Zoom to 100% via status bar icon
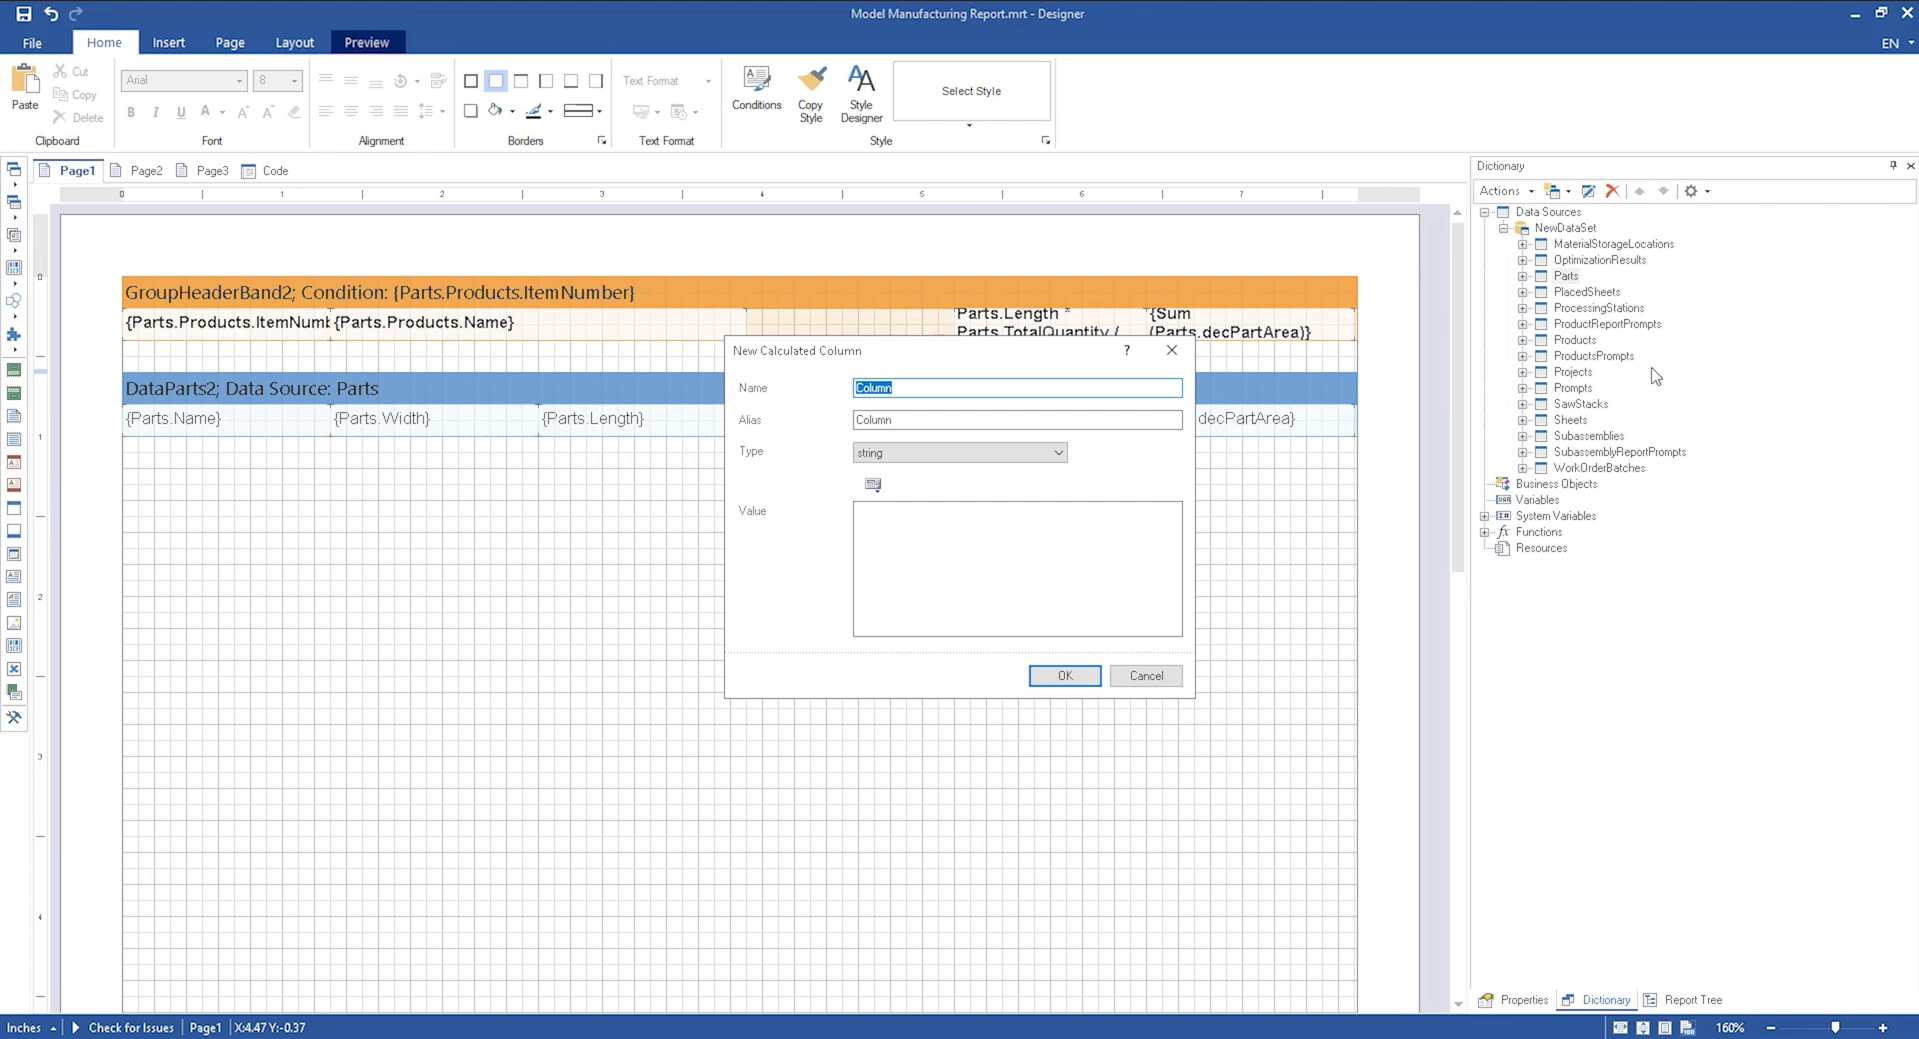 coord(1688,1027)
